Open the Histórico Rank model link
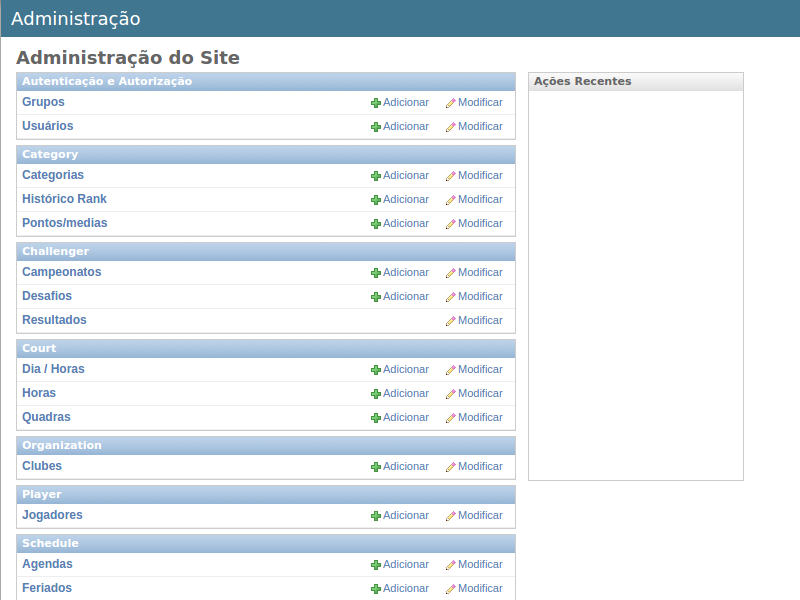This screenshot has width=800, height=600. pyautogui.click(x=64, y=199)
